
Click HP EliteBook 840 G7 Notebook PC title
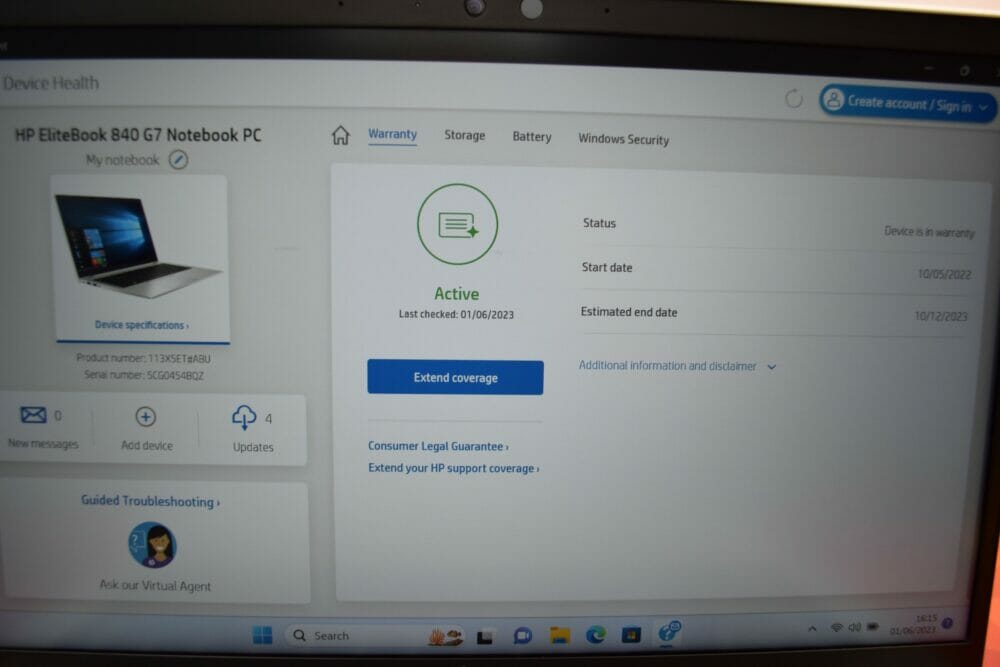pyautogui.click(x=138, y=135)
